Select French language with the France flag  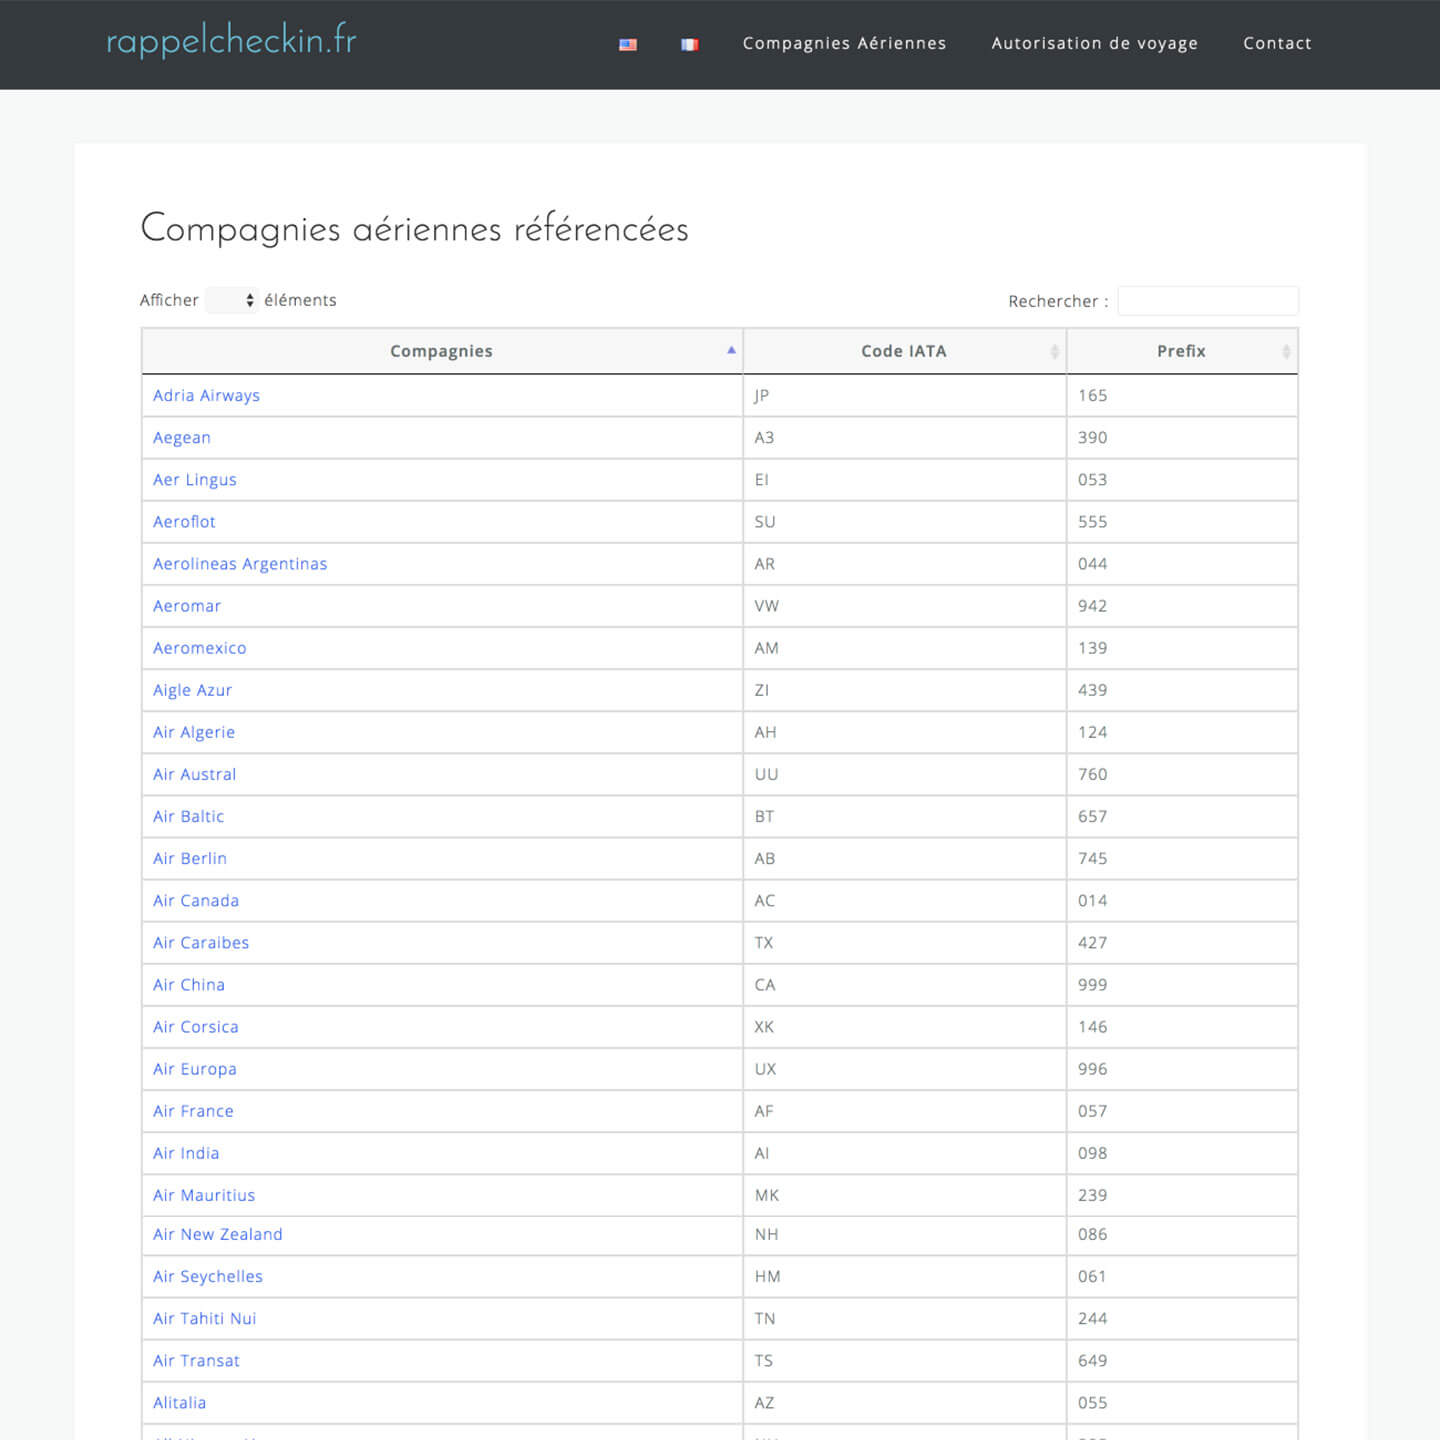tap(689, 44)
